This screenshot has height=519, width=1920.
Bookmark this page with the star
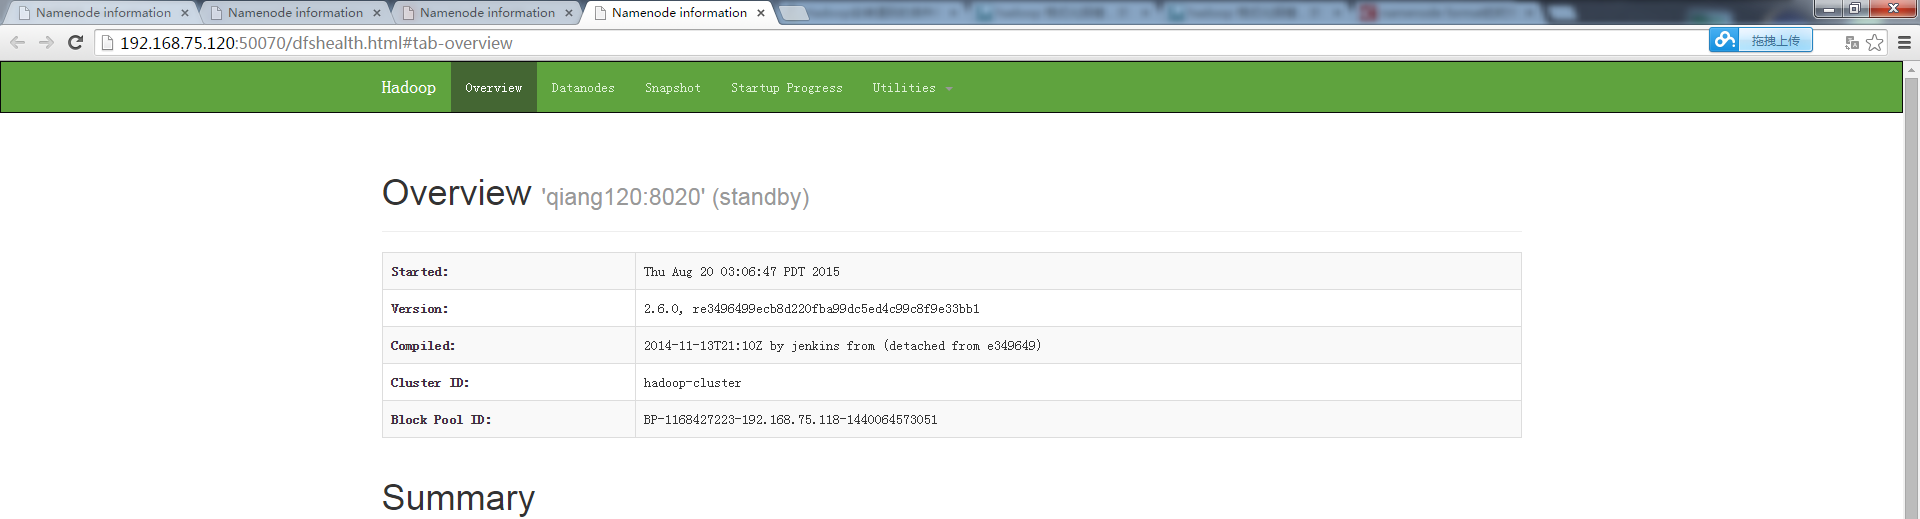[x=1875, y=42]
